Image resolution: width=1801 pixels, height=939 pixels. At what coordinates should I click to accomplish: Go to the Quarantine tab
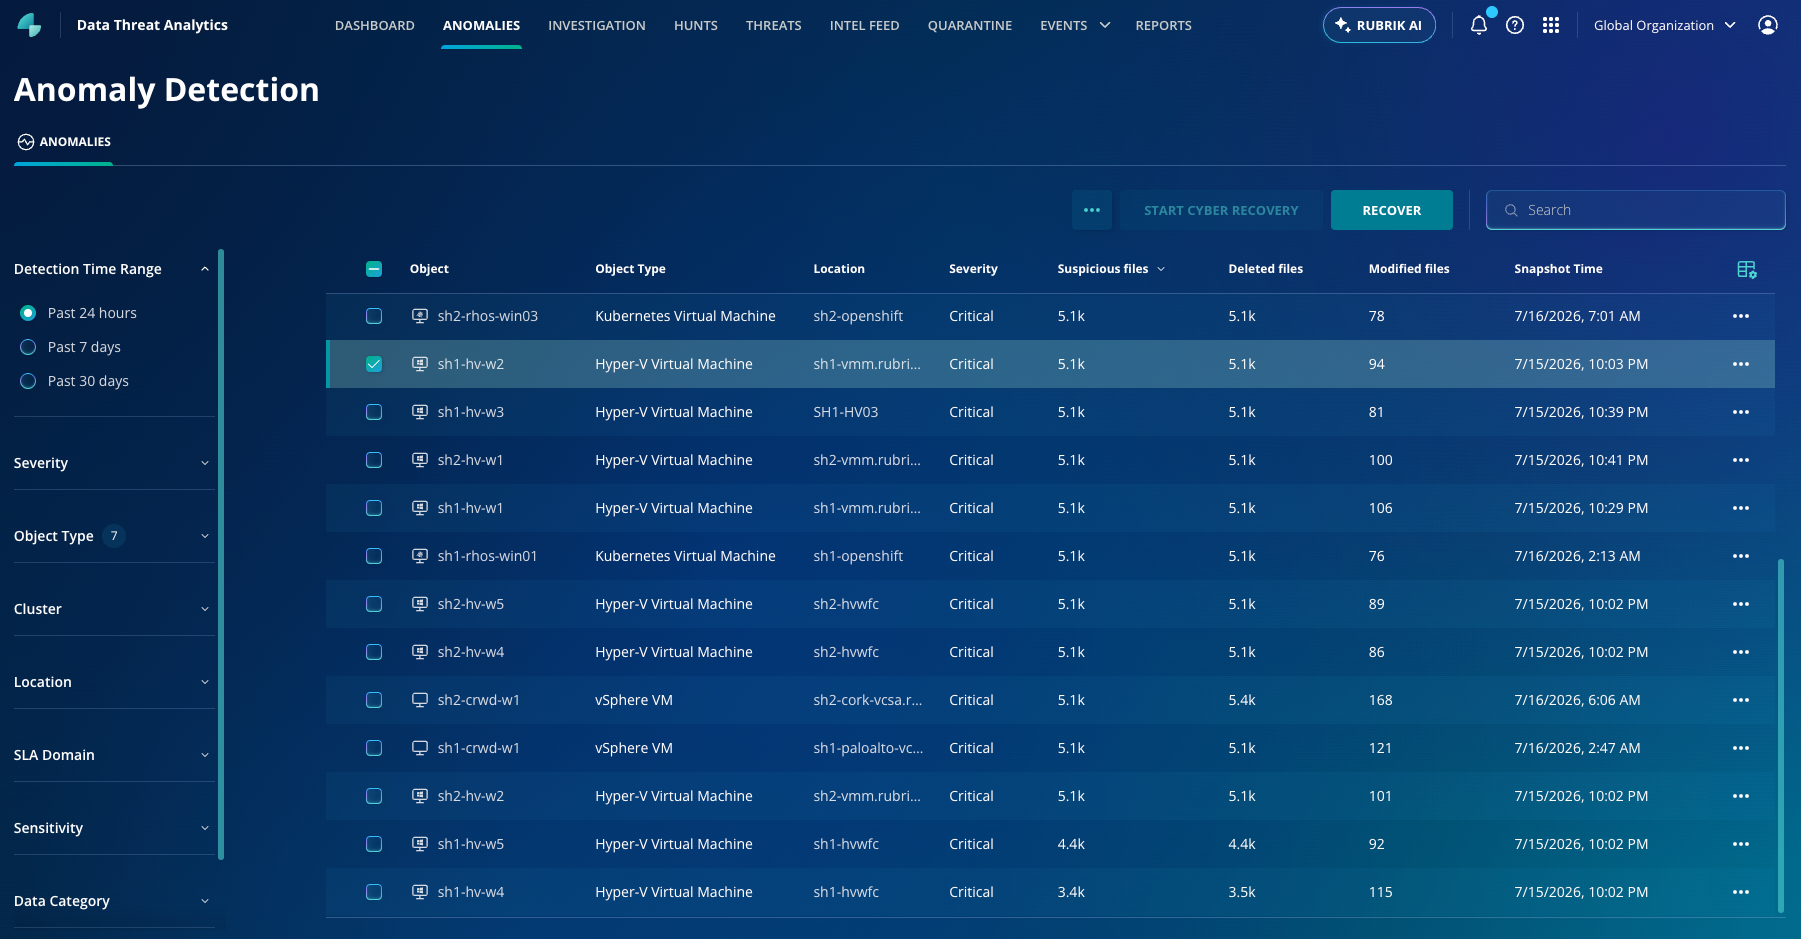tap(970, 25)
